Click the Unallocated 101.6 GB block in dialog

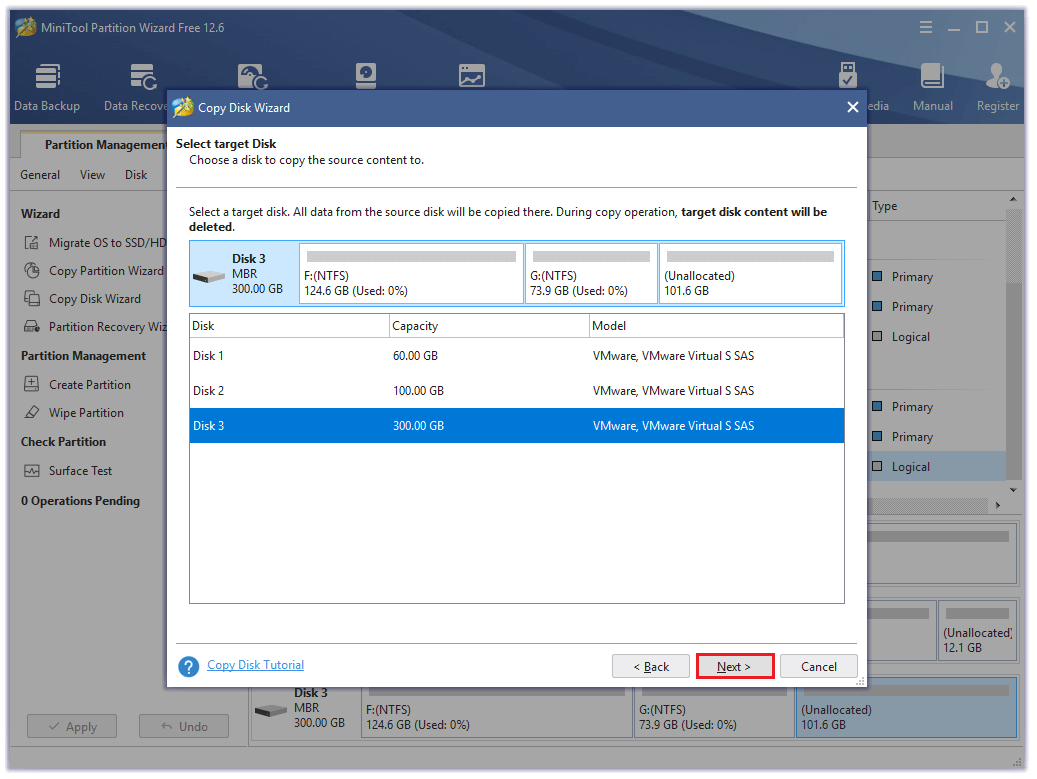[x=751, y=274]
